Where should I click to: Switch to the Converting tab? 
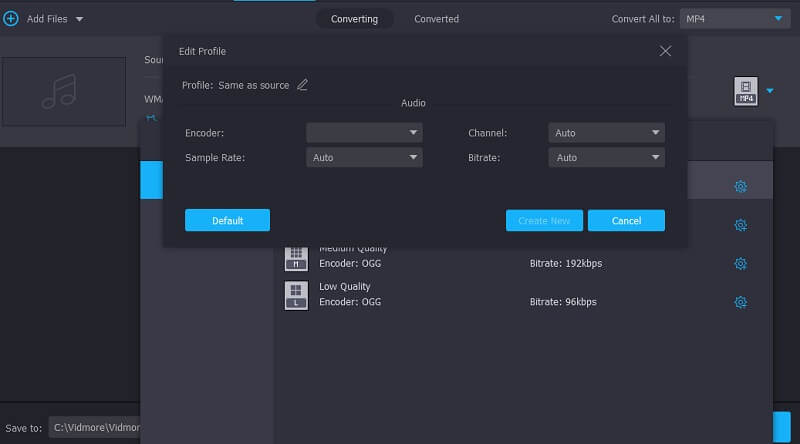(x=354, y=19)
